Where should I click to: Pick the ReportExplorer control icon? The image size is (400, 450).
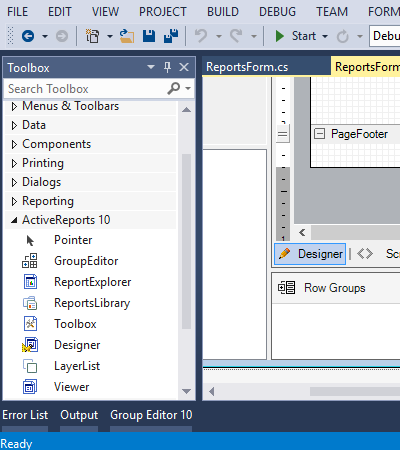point(30,282)
